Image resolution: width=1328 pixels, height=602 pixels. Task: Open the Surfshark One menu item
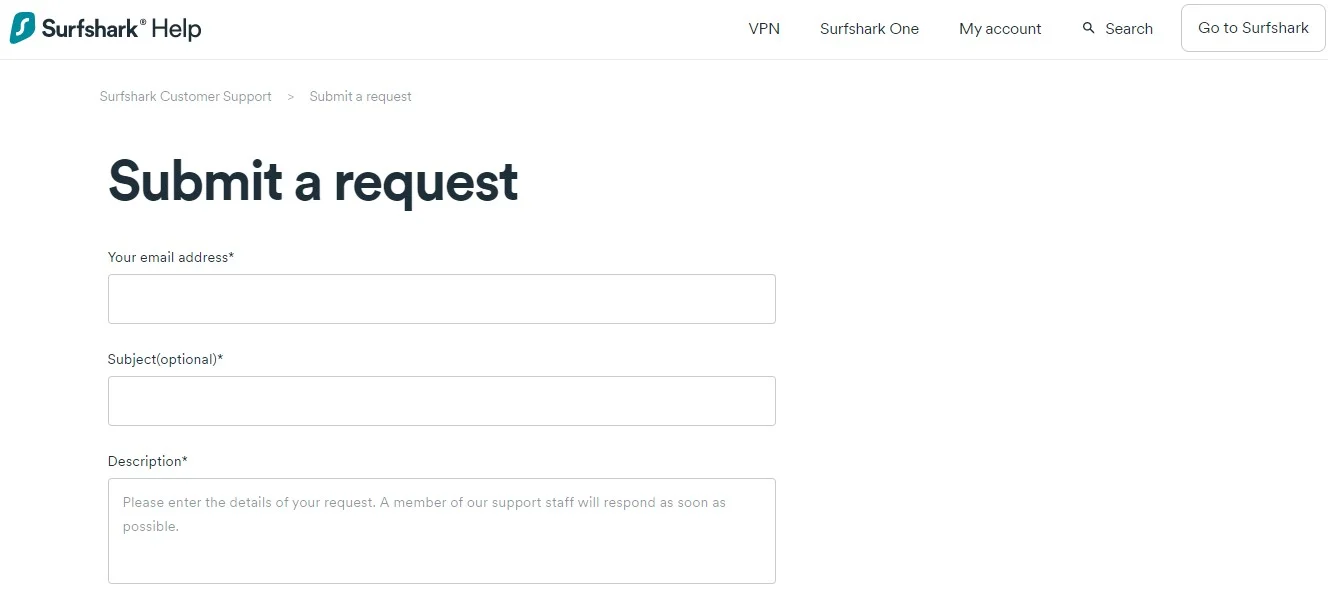(869, 29)
